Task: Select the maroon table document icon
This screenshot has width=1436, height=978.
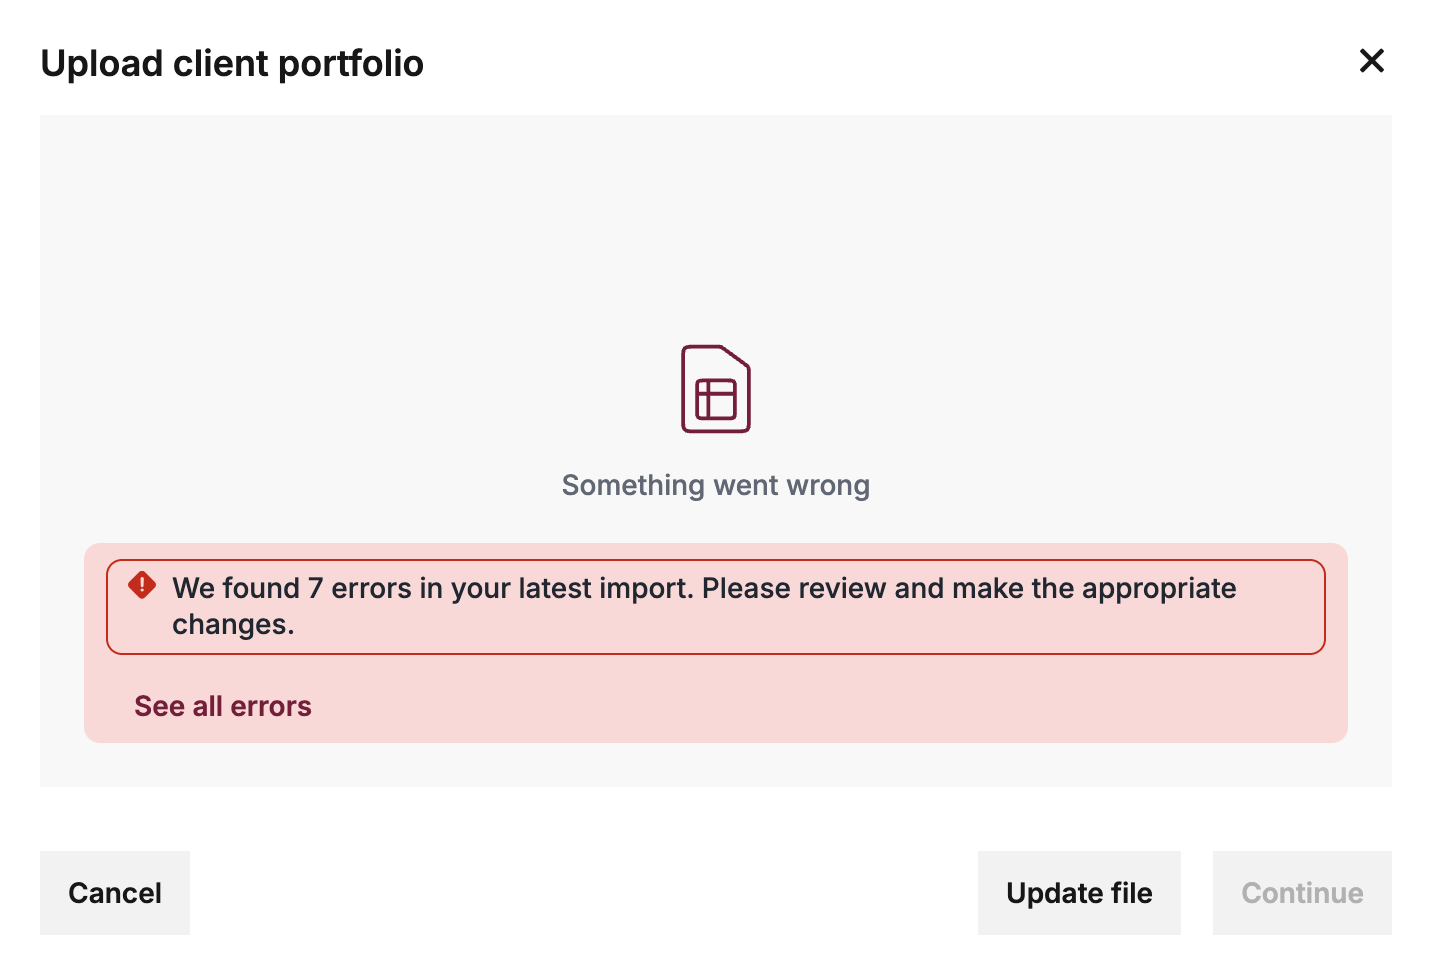Action: pos(716,389)
